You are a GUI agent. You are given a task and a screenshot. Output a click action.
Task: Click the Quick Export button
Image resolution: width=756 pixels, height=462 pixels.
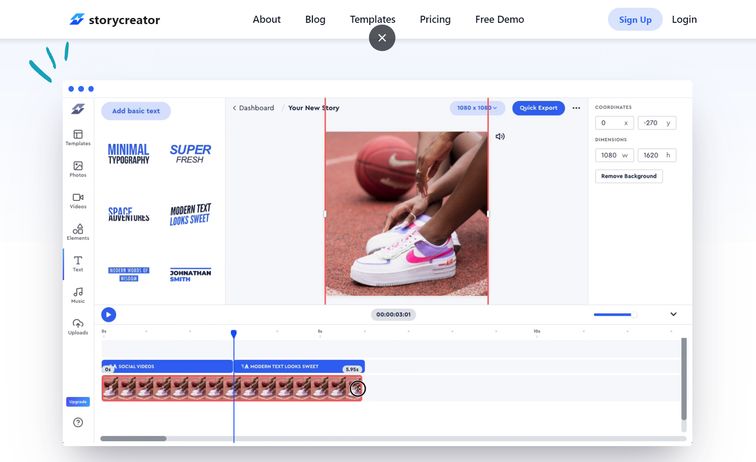538,108
